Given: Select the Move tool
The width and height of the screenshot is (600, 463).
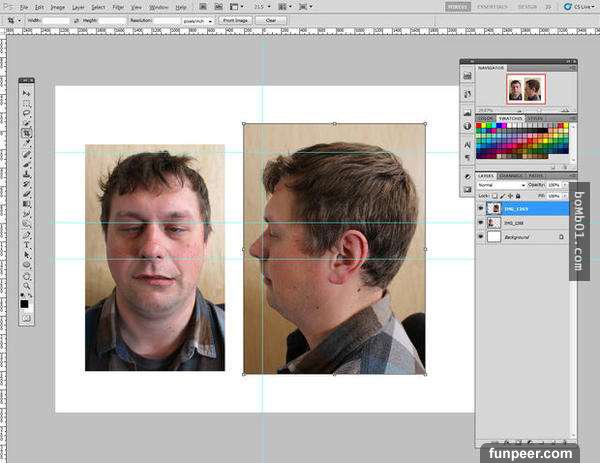Looking at the screenshot, I should click(27, 93).
